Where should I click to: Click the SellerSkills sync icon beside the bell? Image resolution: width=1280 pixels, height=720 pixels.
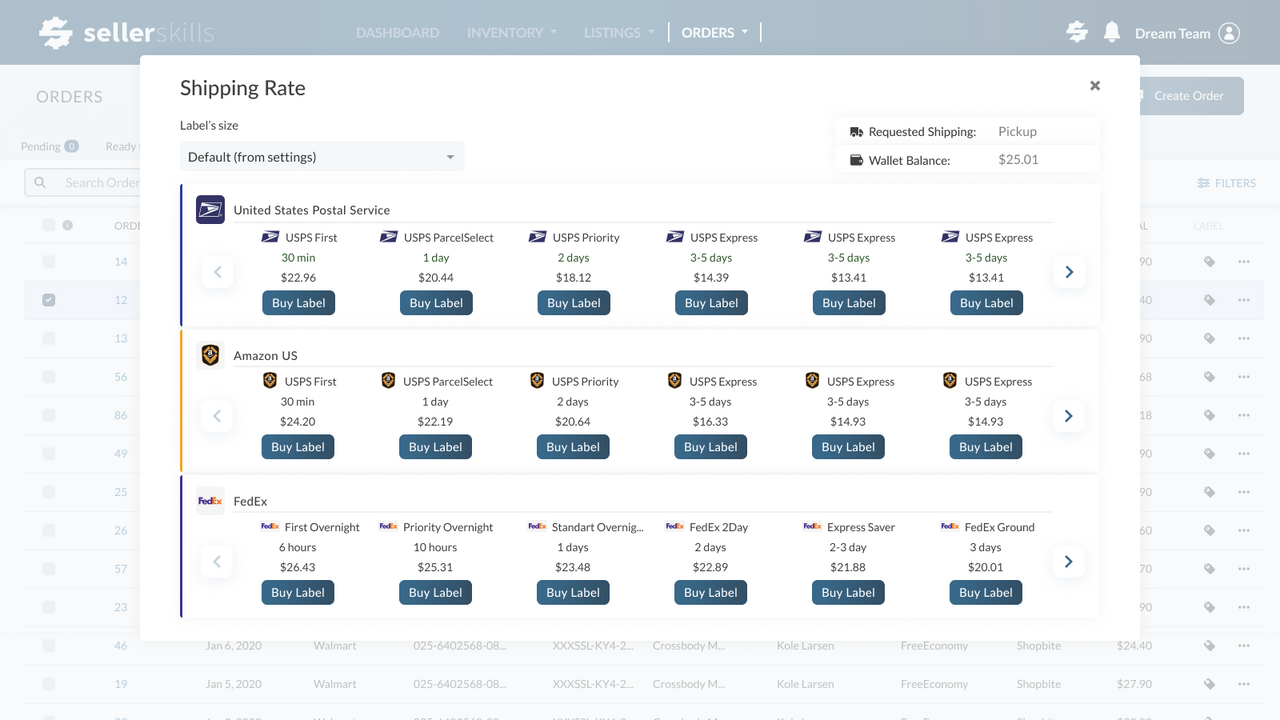coord(1077,32)
